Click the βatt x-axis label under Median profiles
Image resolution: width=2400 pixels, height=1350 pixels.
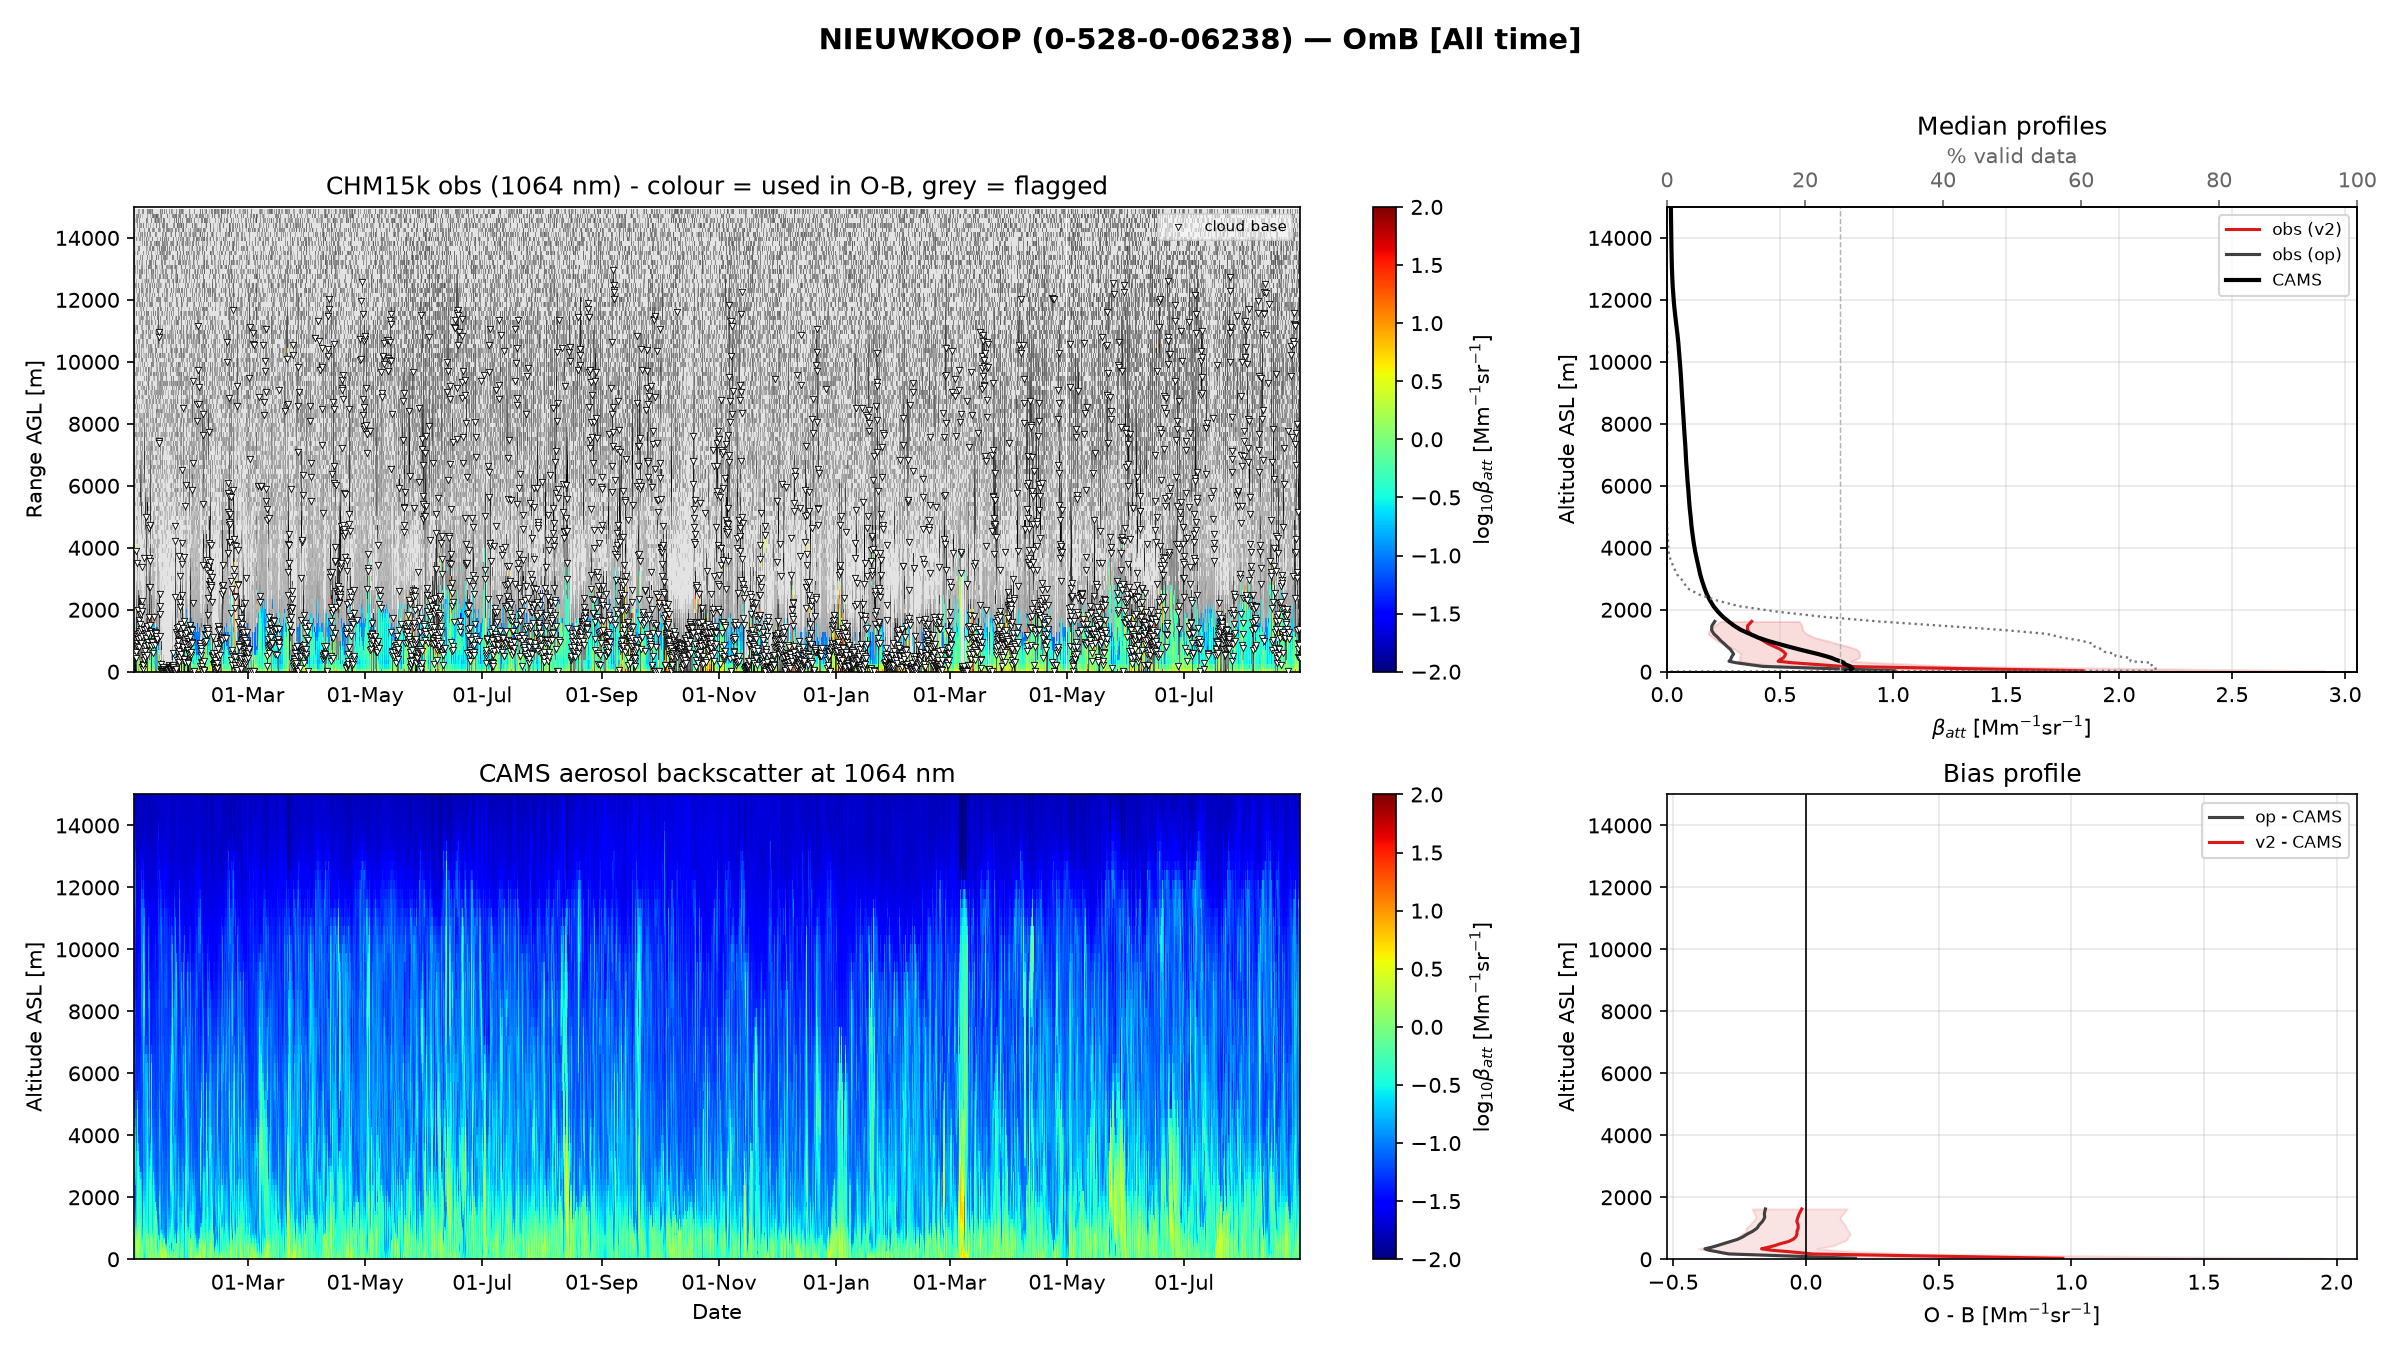click(2011, 727)
